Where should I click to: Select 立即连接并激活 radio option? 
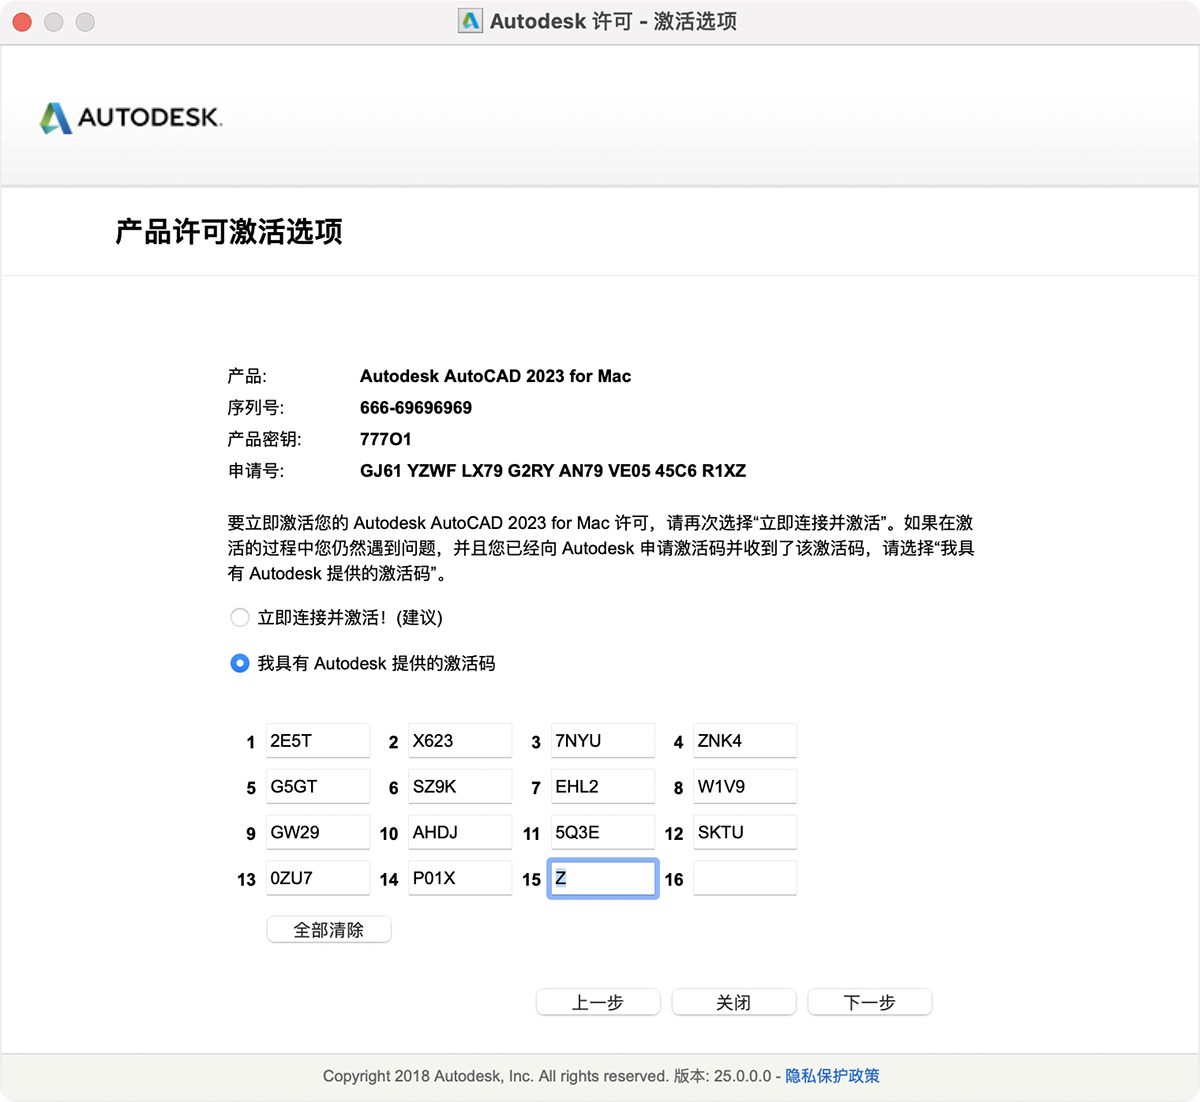pos(240,618)
